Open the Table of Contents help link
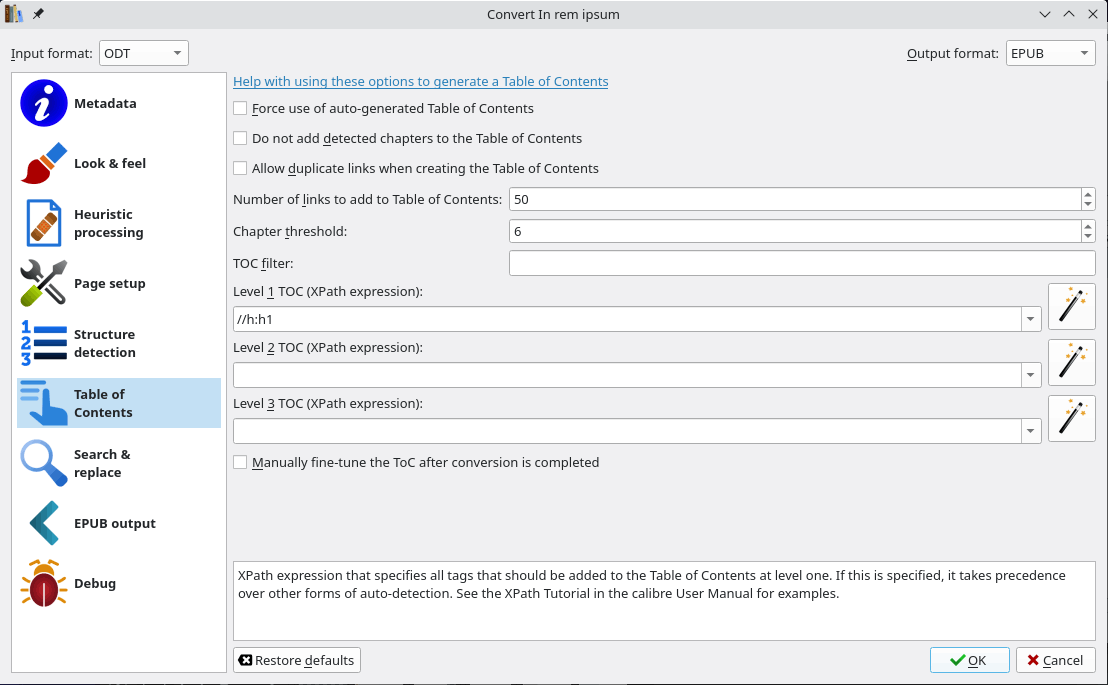 click(420, 82)
